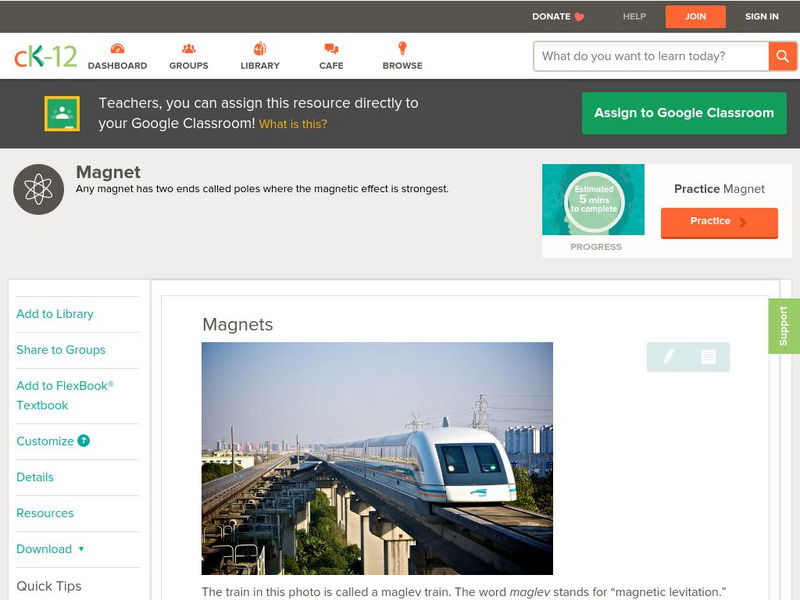Viewport: 800px width, 600px height.
Task: Start the orange Practice button
Action: 719,222
